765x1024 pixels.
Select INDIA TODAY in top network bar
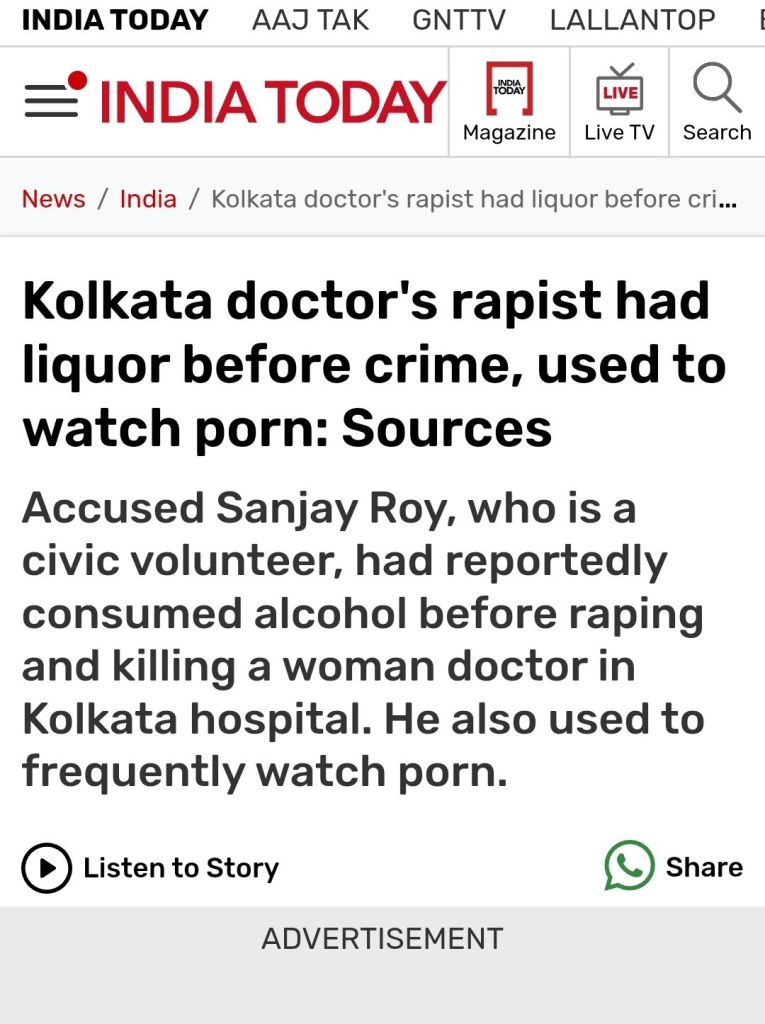coord(115,20)
